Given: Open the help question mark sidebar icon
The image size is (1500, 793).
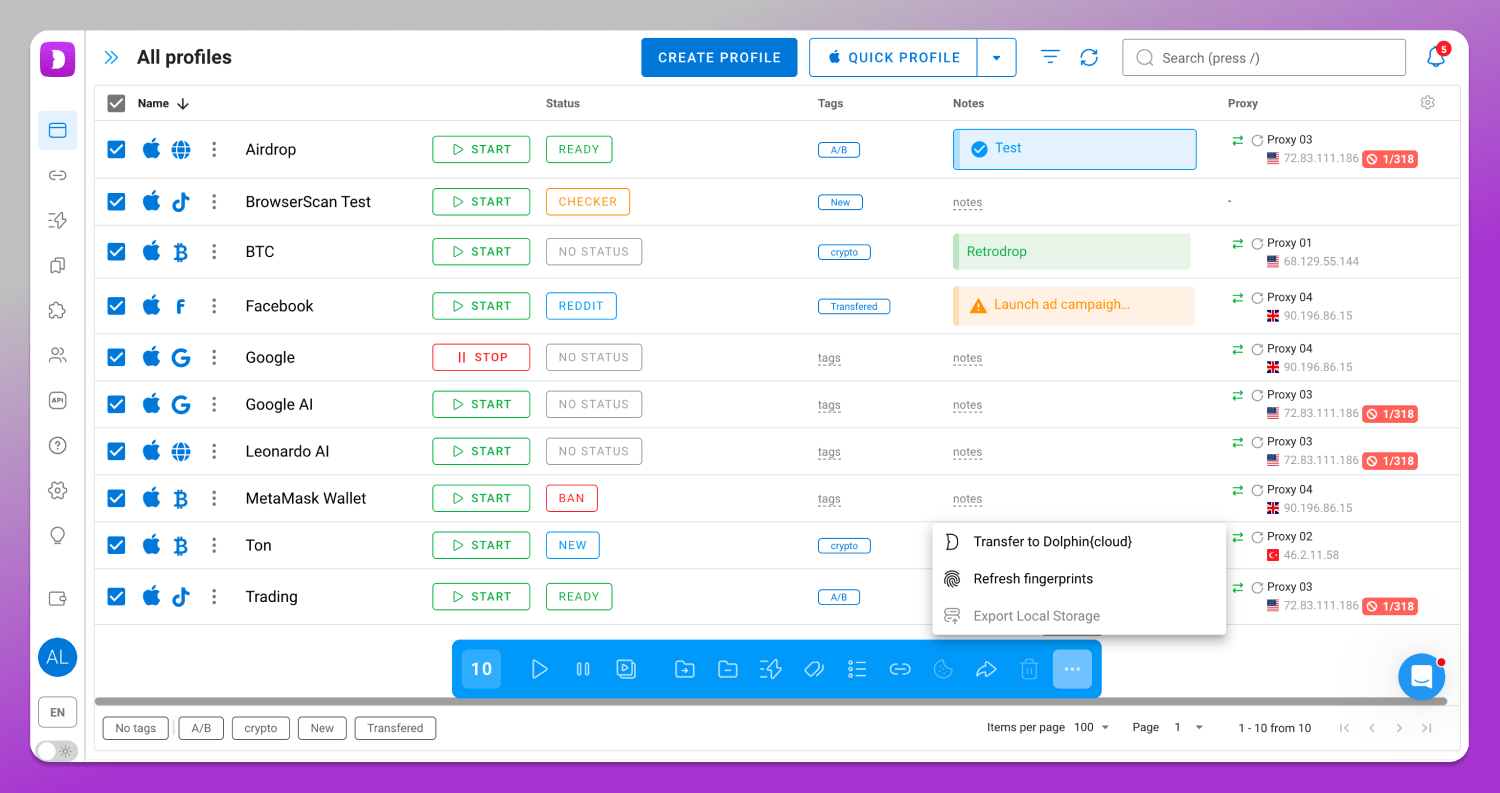Looking at the screenshot, I should tap(57, 445).
